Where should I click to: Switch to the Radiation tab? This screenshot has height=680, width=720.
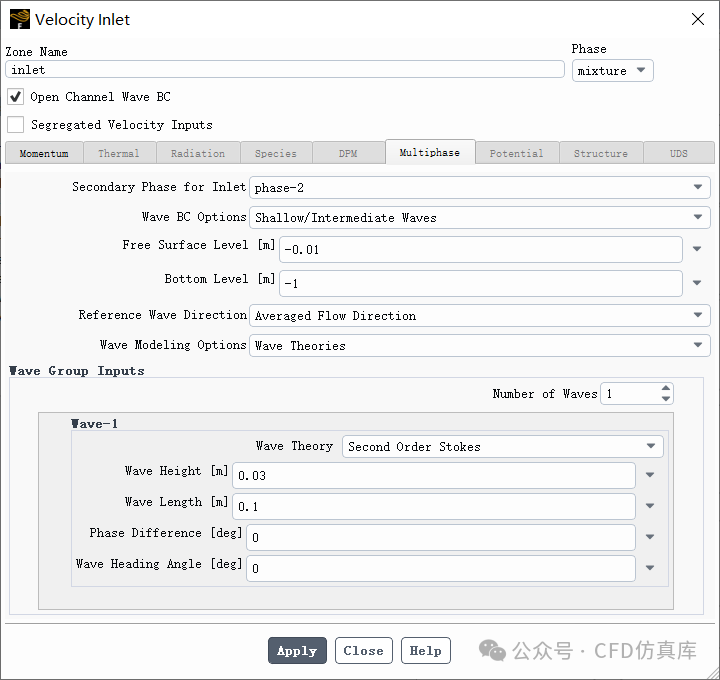198,153
